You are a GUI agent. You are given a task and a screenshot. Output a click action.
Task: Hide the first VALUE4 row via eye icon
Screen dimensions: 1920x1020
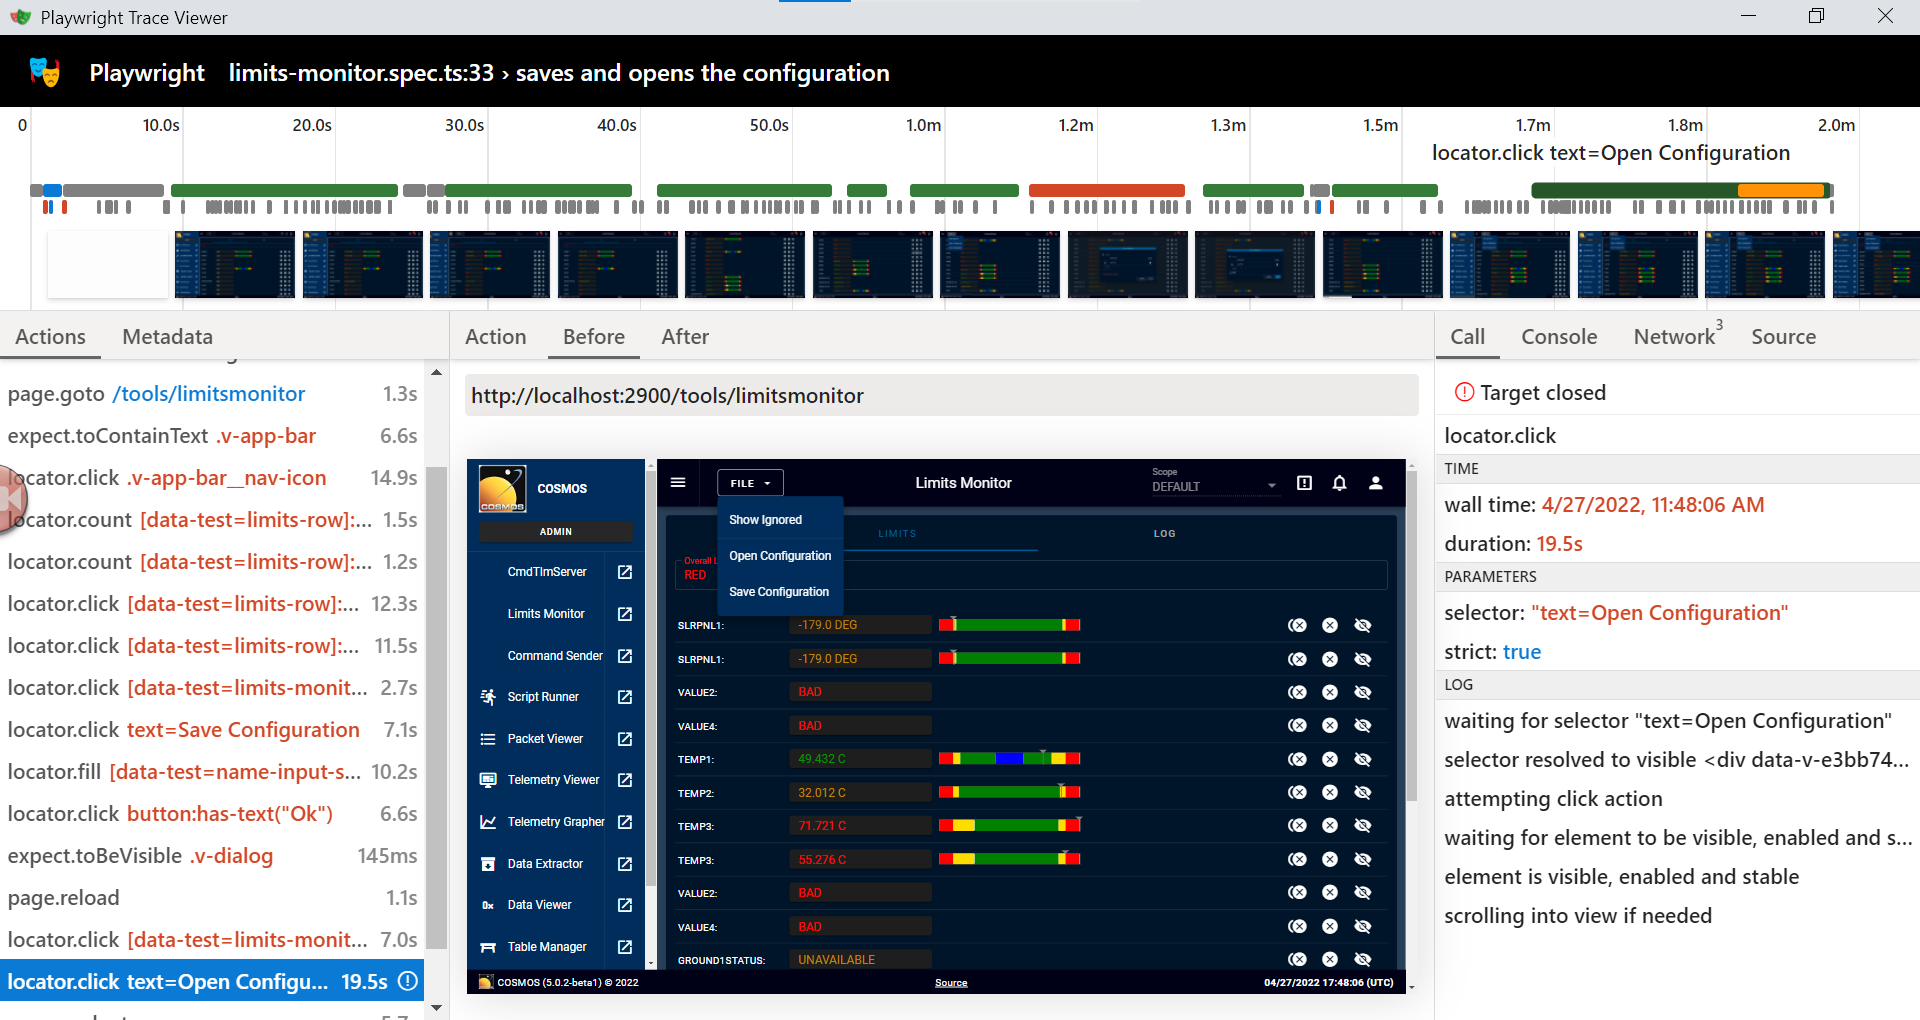point(1363,726)
